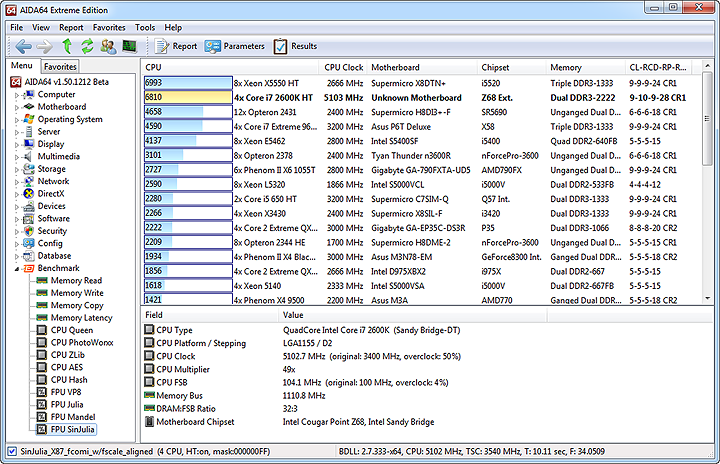Click the results list scrollbar thumb

click(x=708, y=119)
